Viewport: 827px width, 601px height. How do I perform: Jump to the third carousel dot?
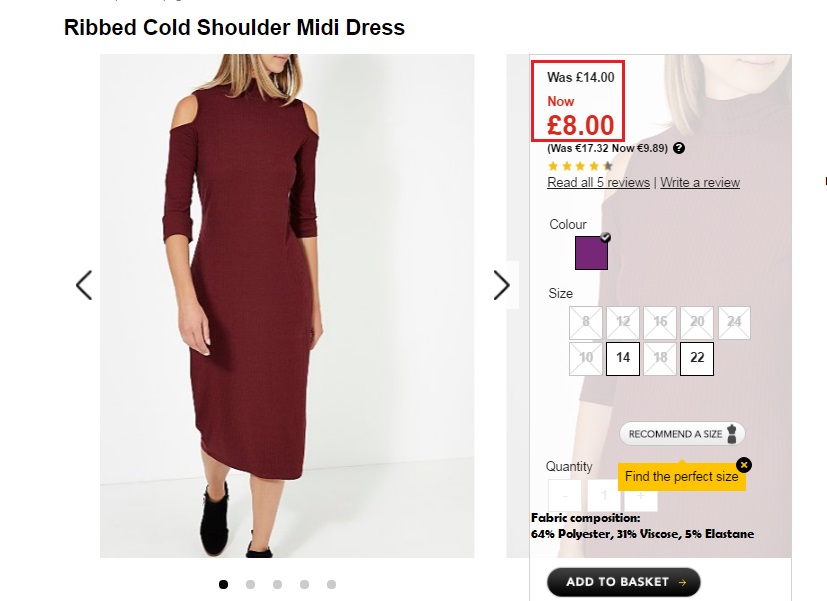click(277, 584)
